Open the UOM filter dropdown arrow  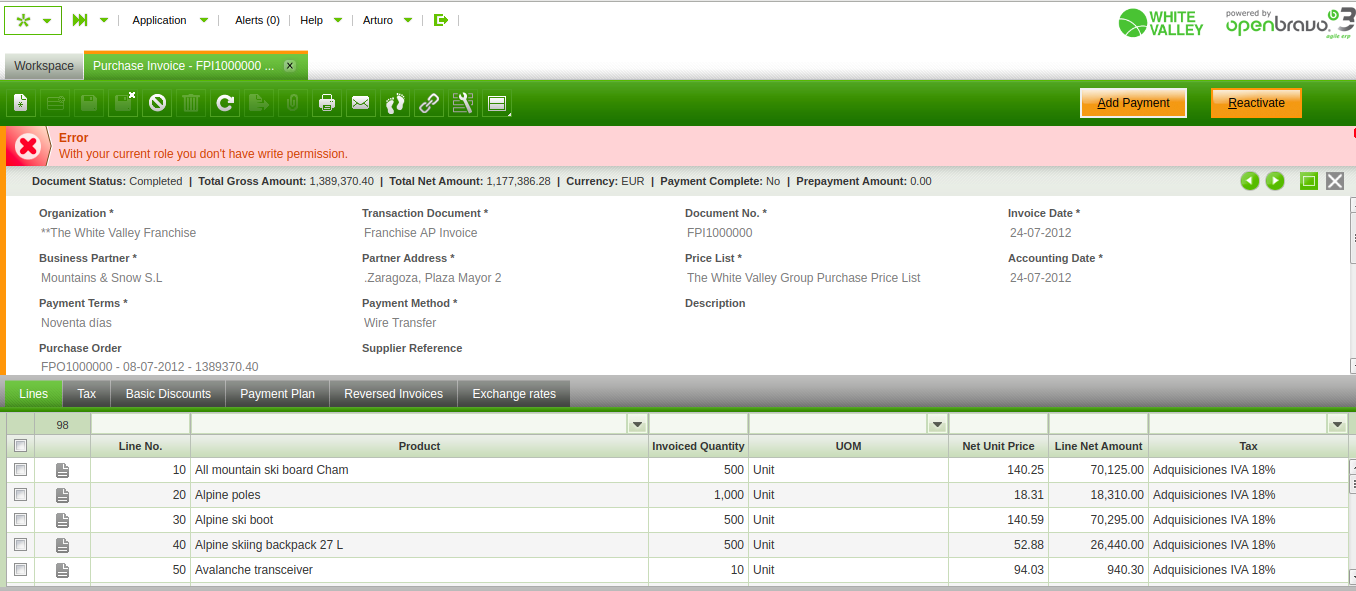[x=937, y=425]
